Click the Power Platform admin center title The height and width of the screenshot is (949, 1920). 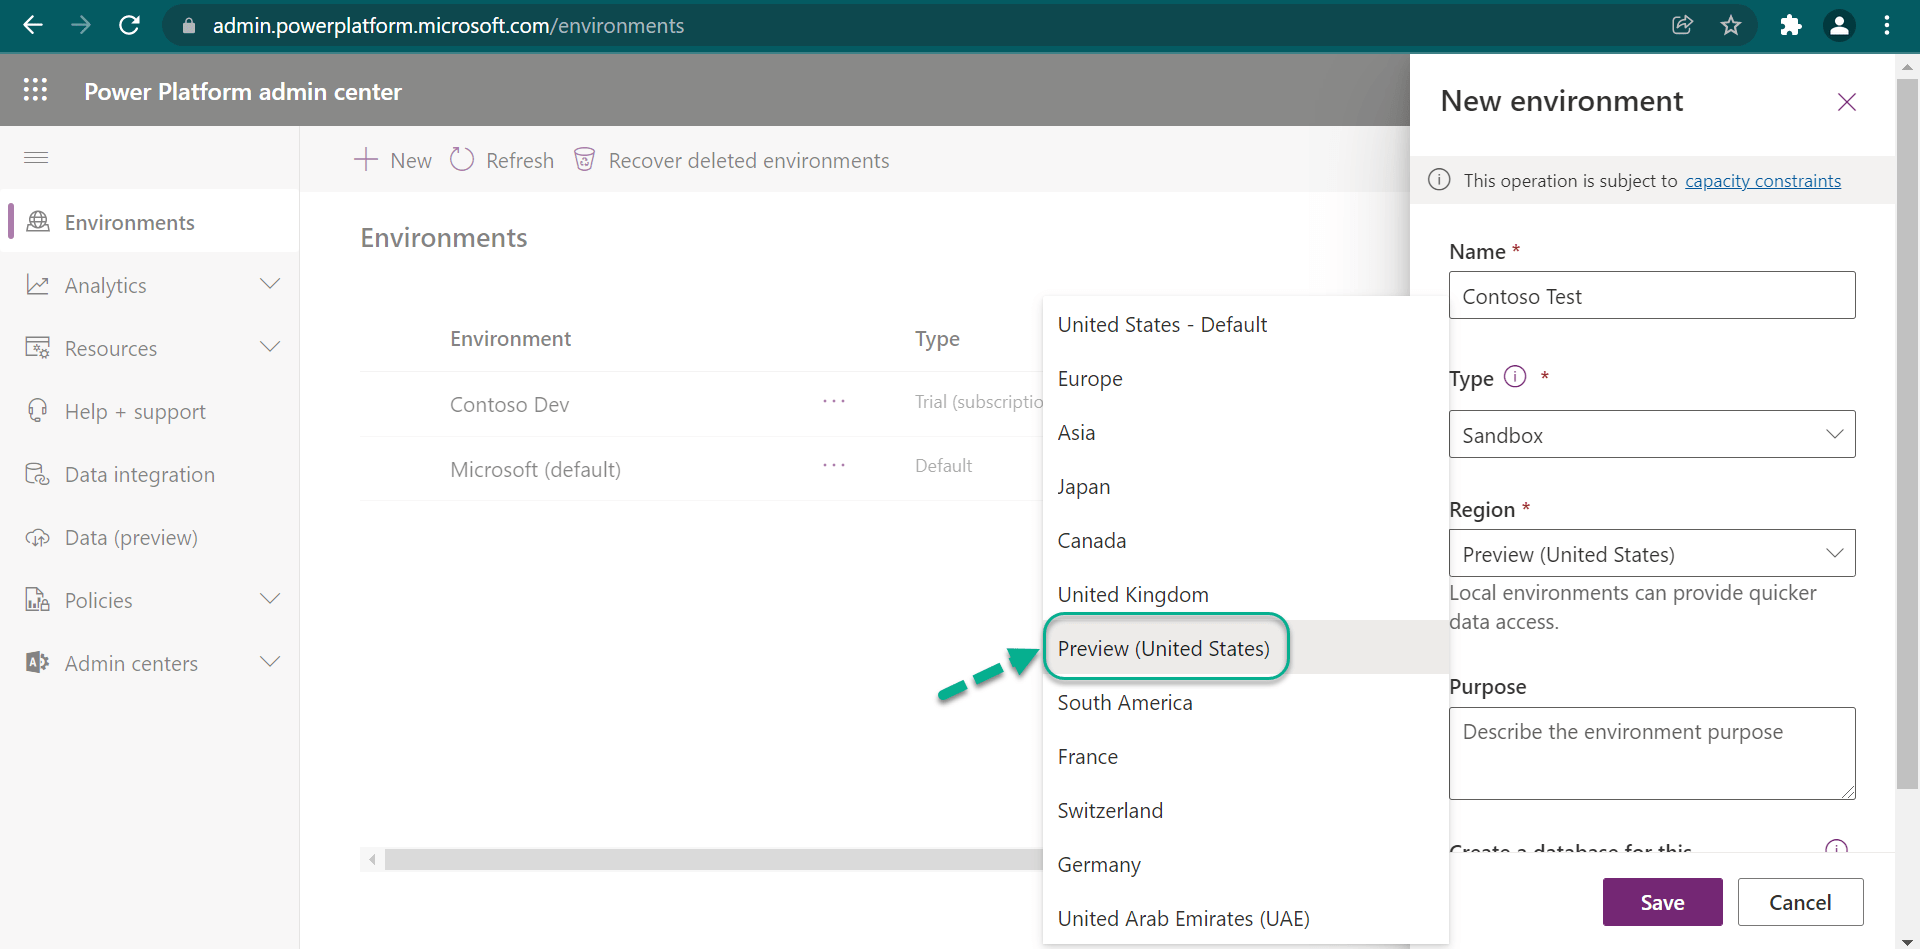point(243,91)
